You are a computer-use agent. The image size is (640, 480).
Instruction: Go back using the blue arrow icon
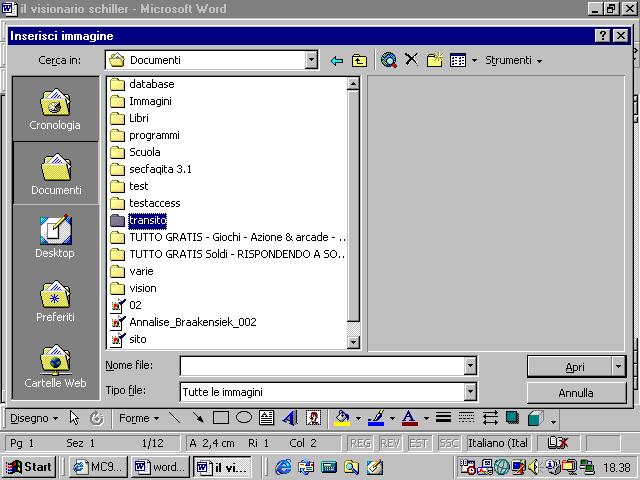pyautogui.click(x=337, y=60)
